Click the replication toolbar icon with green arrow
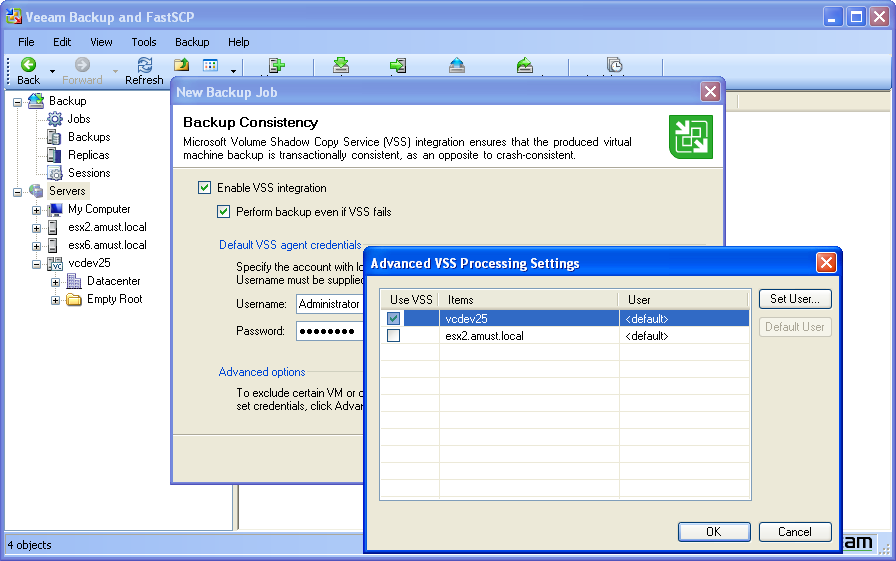The height and width of the screenshot is (561, 896). (x=398, y=66)
